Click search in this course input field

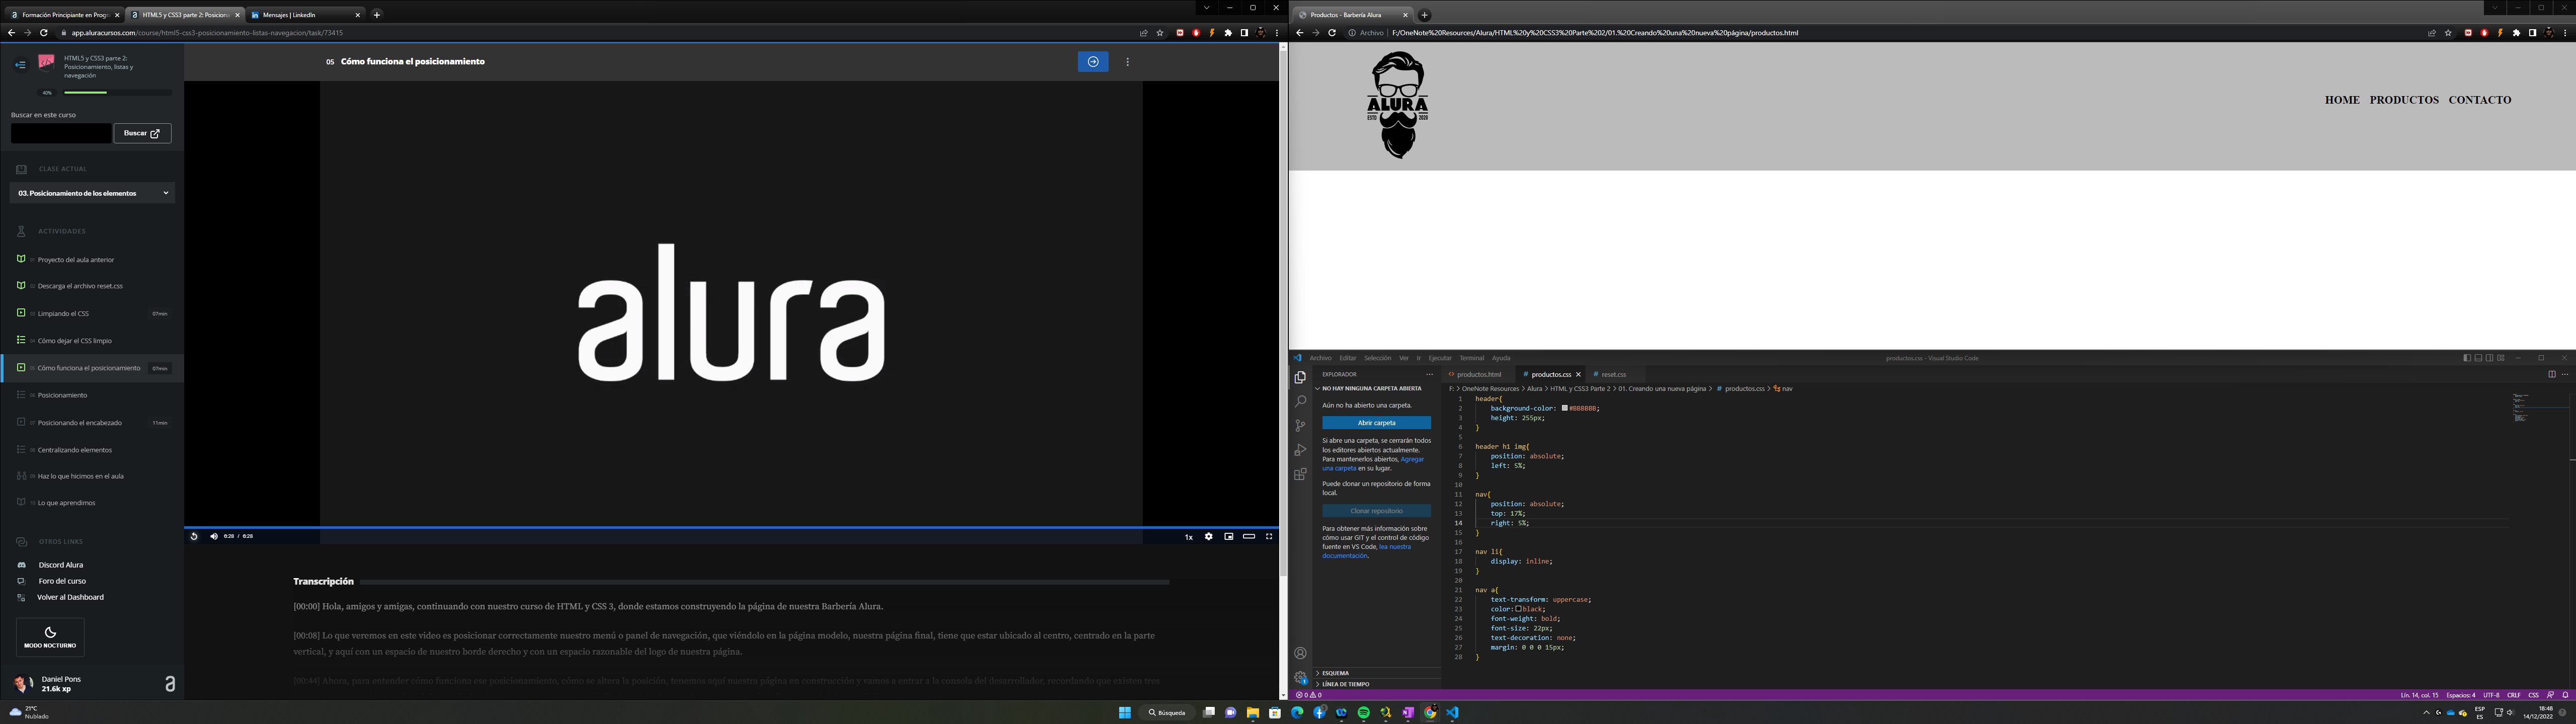point(60,133)
